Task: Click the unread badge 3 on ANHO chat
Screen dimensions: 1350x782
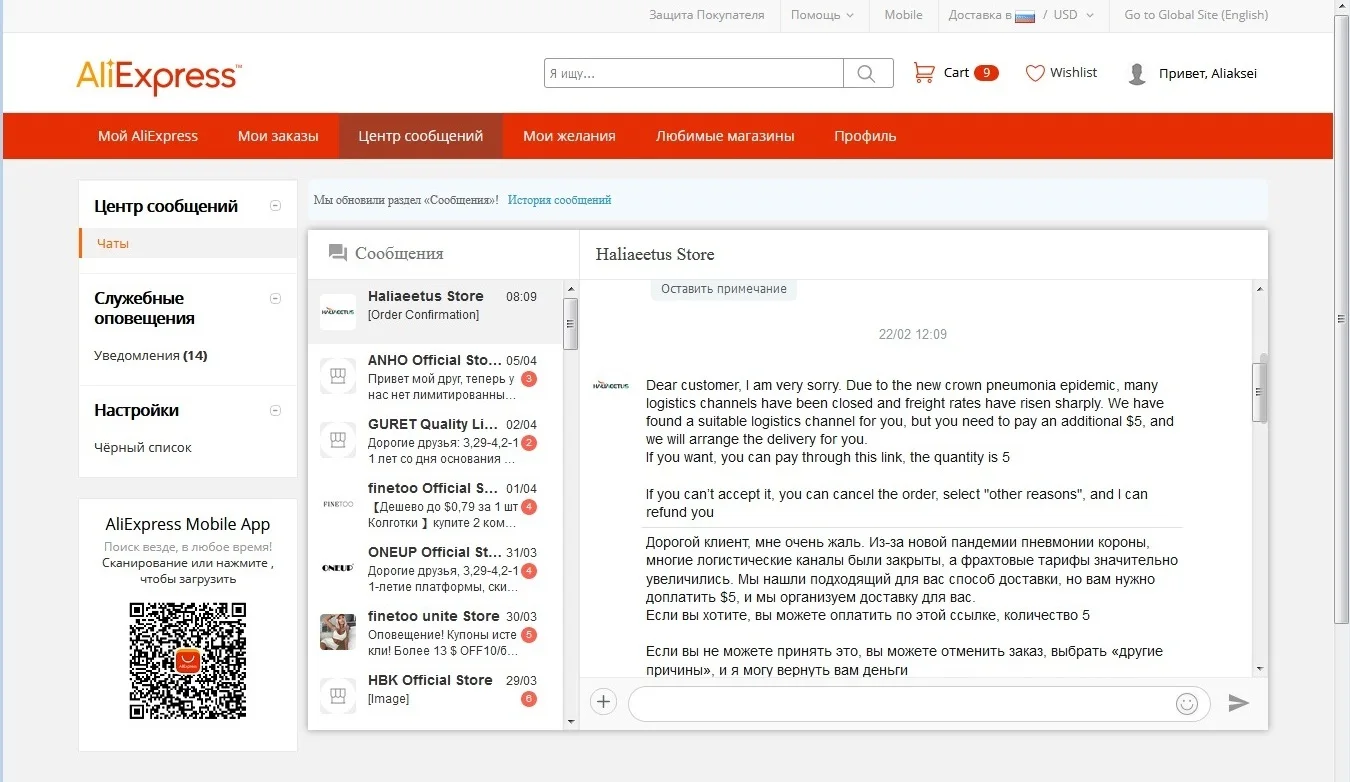Action: 529,379
